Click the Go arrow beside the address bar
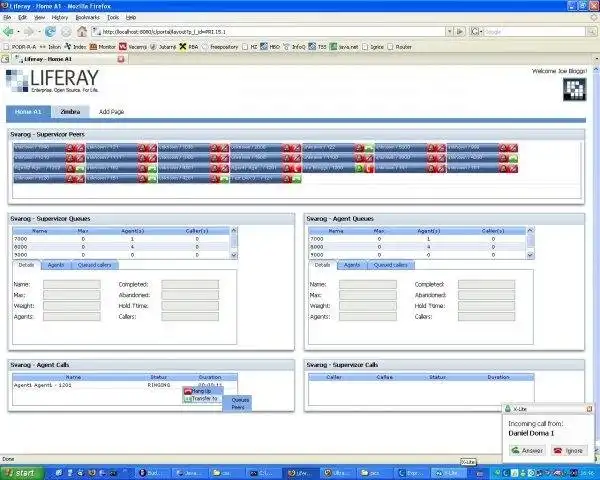Viewport: 600px width, 480px height. 460,31
